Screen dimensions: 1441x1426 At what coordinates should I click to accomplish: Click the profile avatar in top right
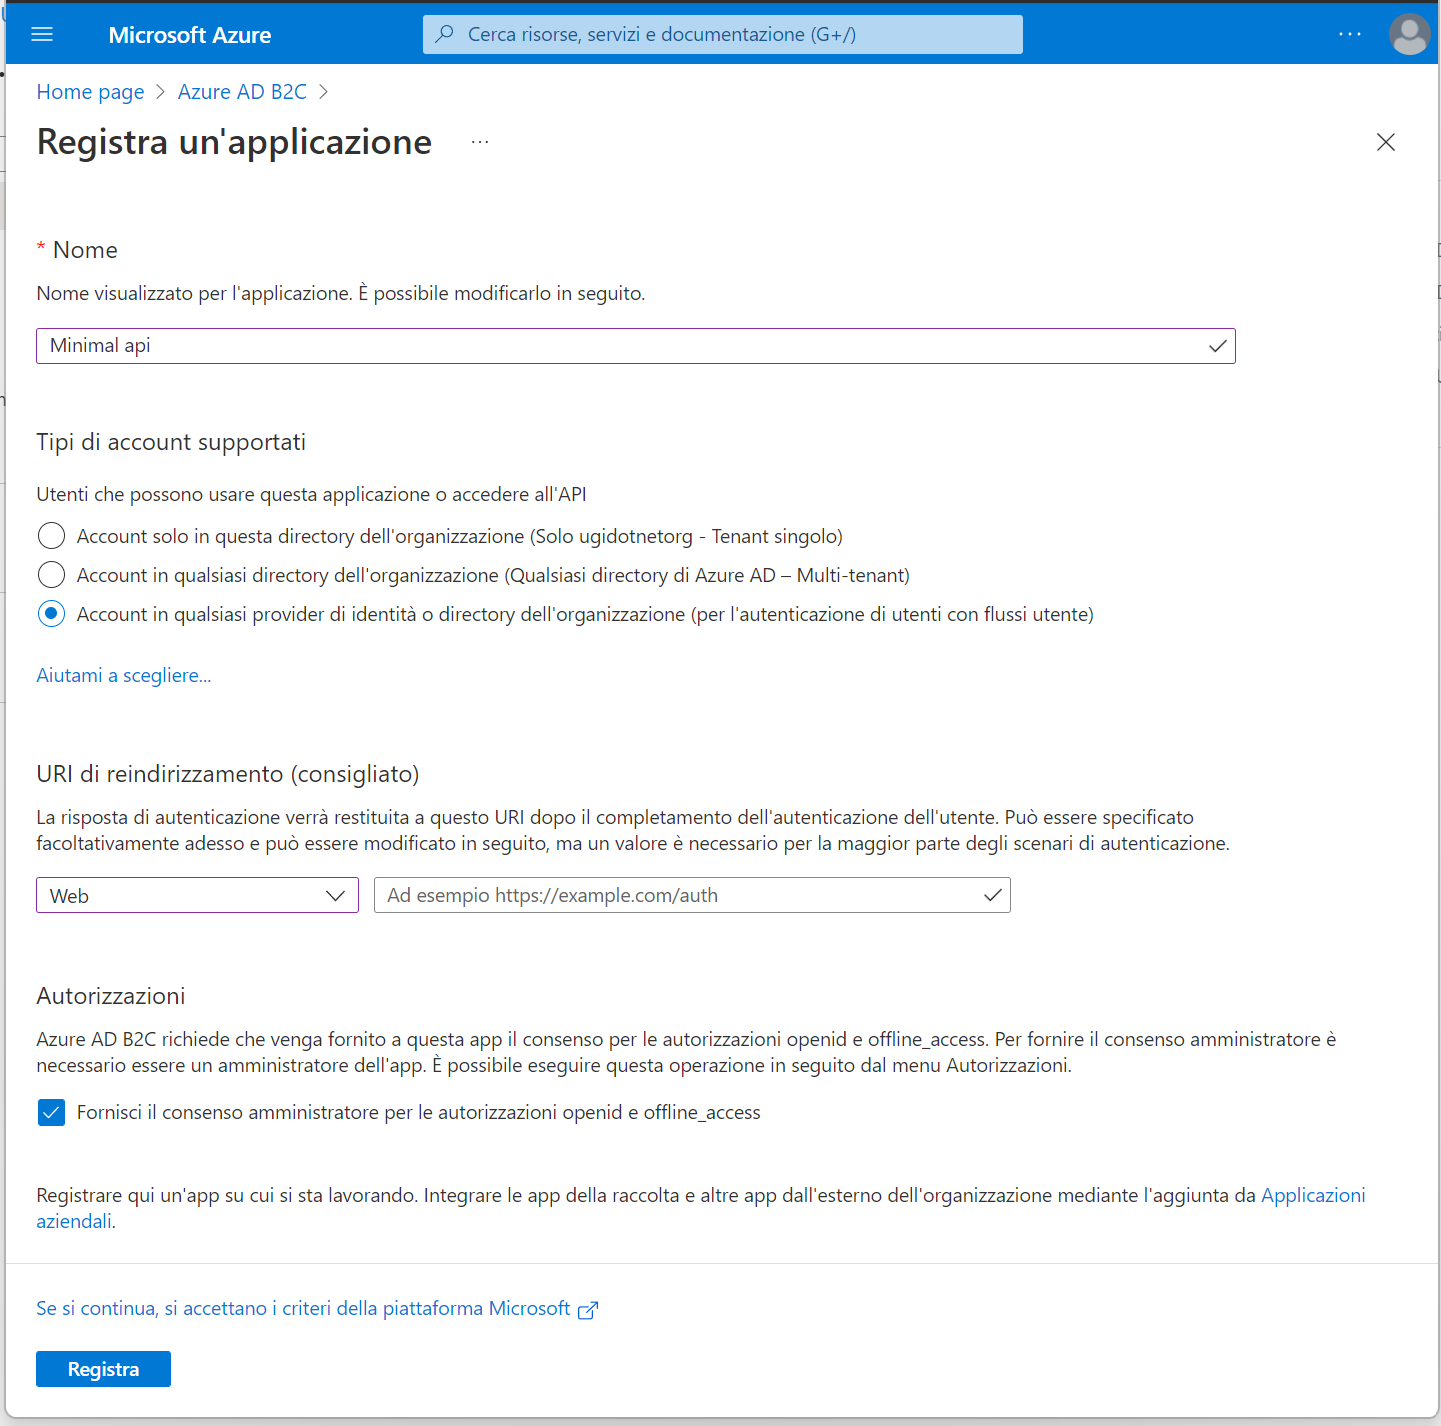click(x=1409, y=34)
